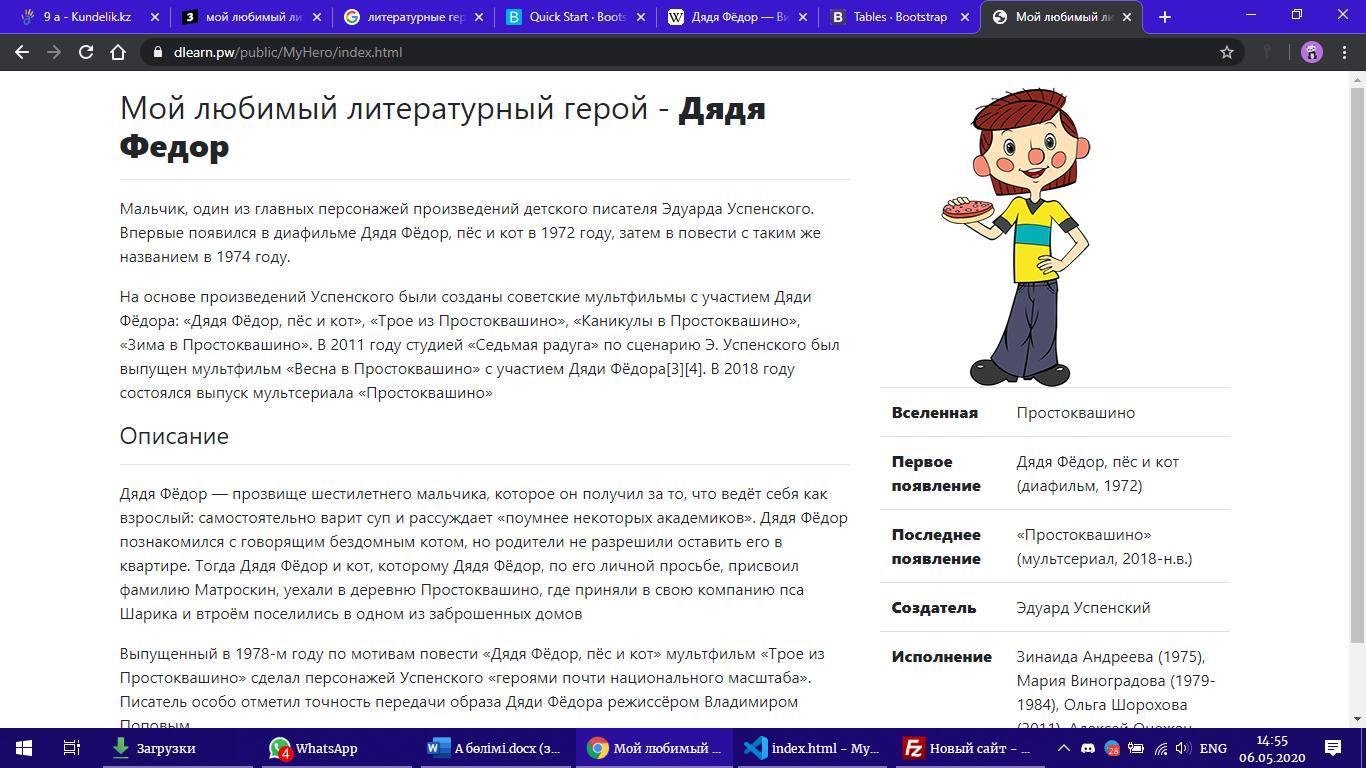Screen dimensions: 1366x768
Task: Open tray icon with 28 badge
Action: click(1112, 748)
